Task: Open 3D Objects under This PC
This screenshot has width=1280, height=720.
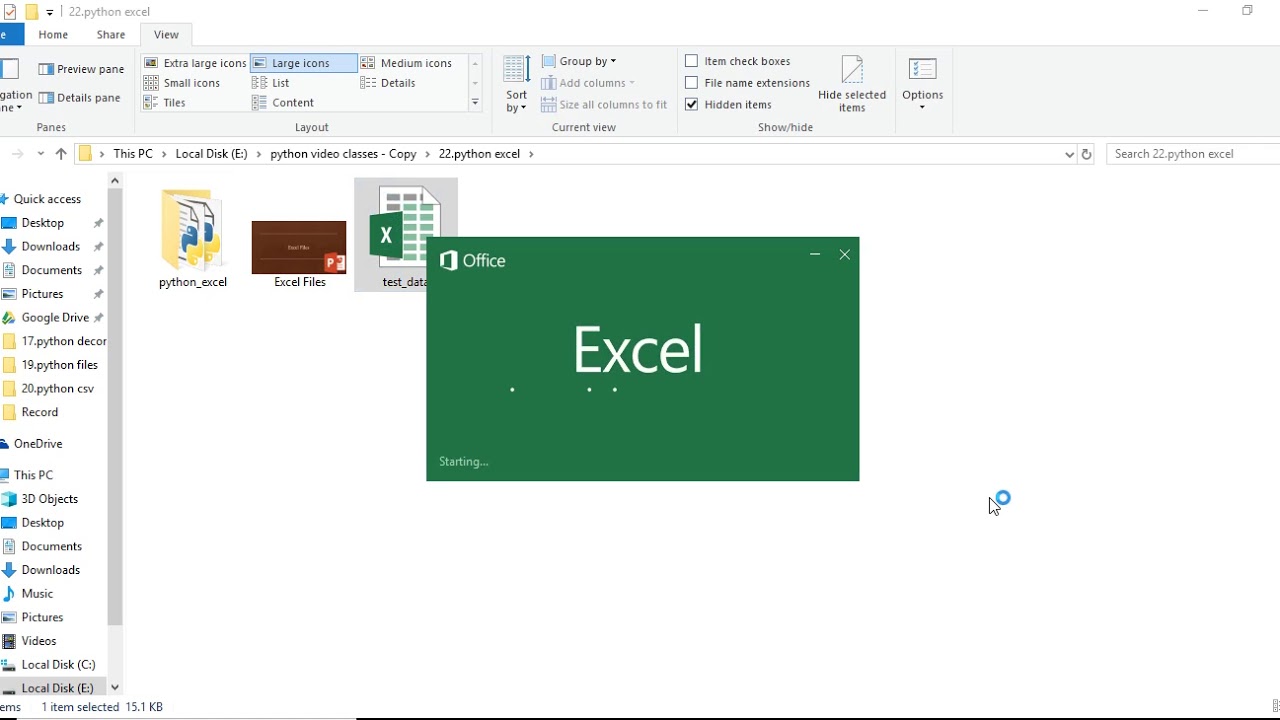Action: point(49,499)
